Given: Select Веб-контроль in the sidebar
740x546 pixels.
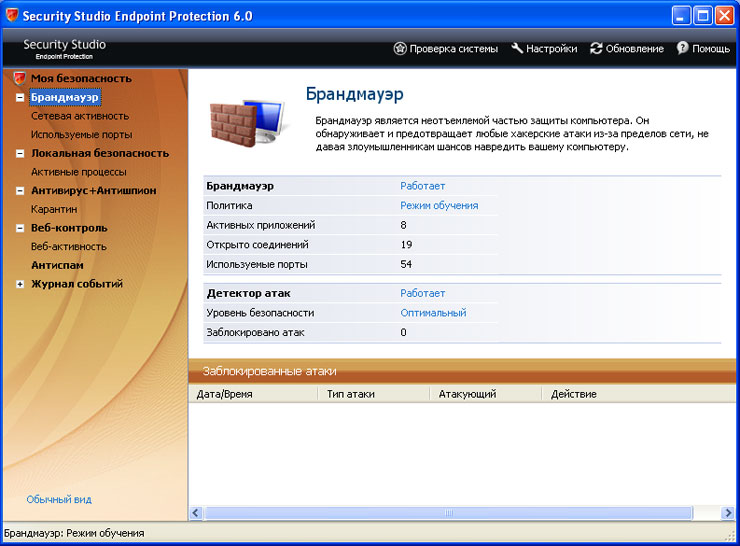Looking at the screenshot, I should 69,228.
